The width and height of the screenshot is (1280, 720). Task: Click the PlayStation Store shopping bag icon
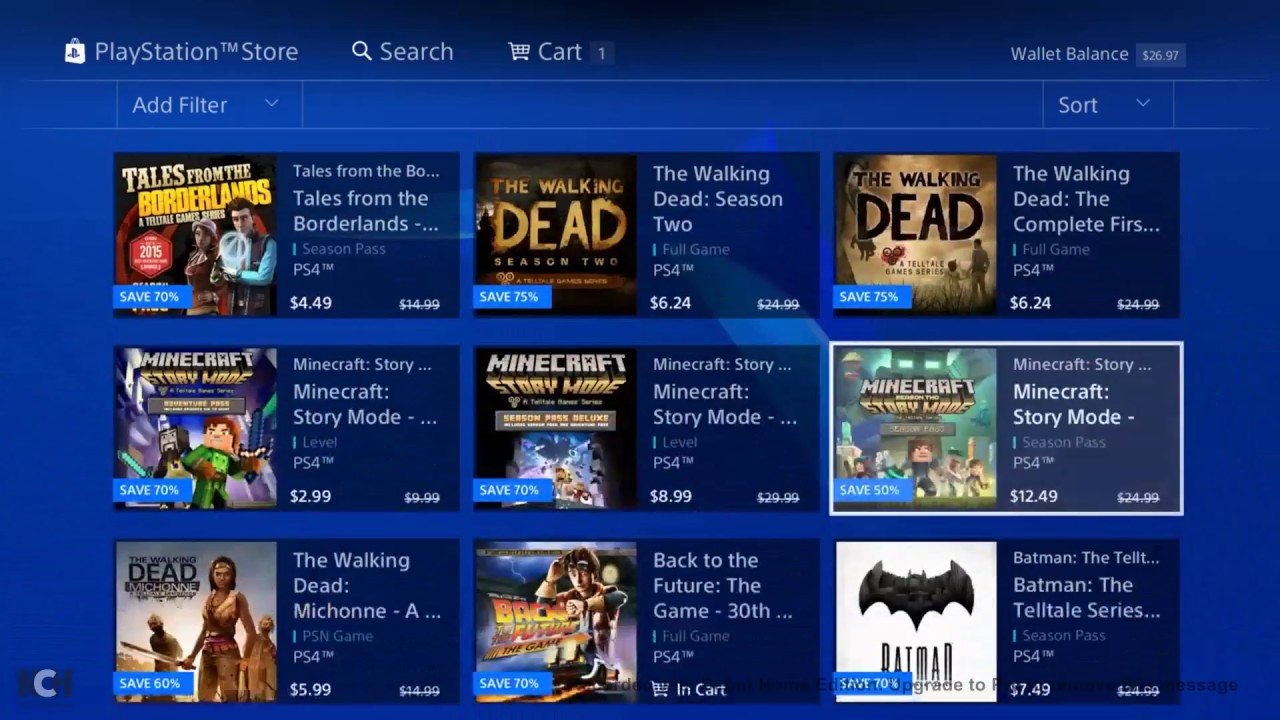point(75,52)
